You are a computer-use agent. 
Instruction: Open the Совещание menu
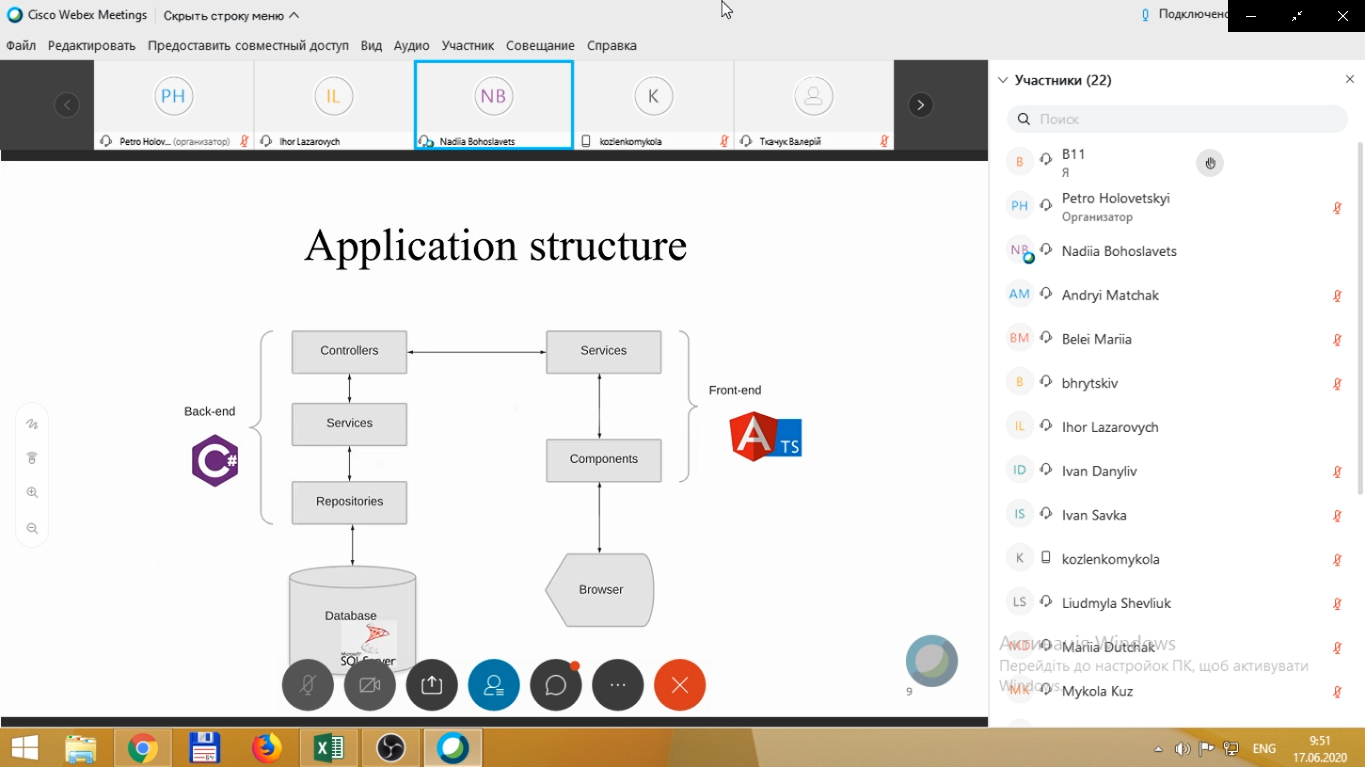[x=540, y=46]
